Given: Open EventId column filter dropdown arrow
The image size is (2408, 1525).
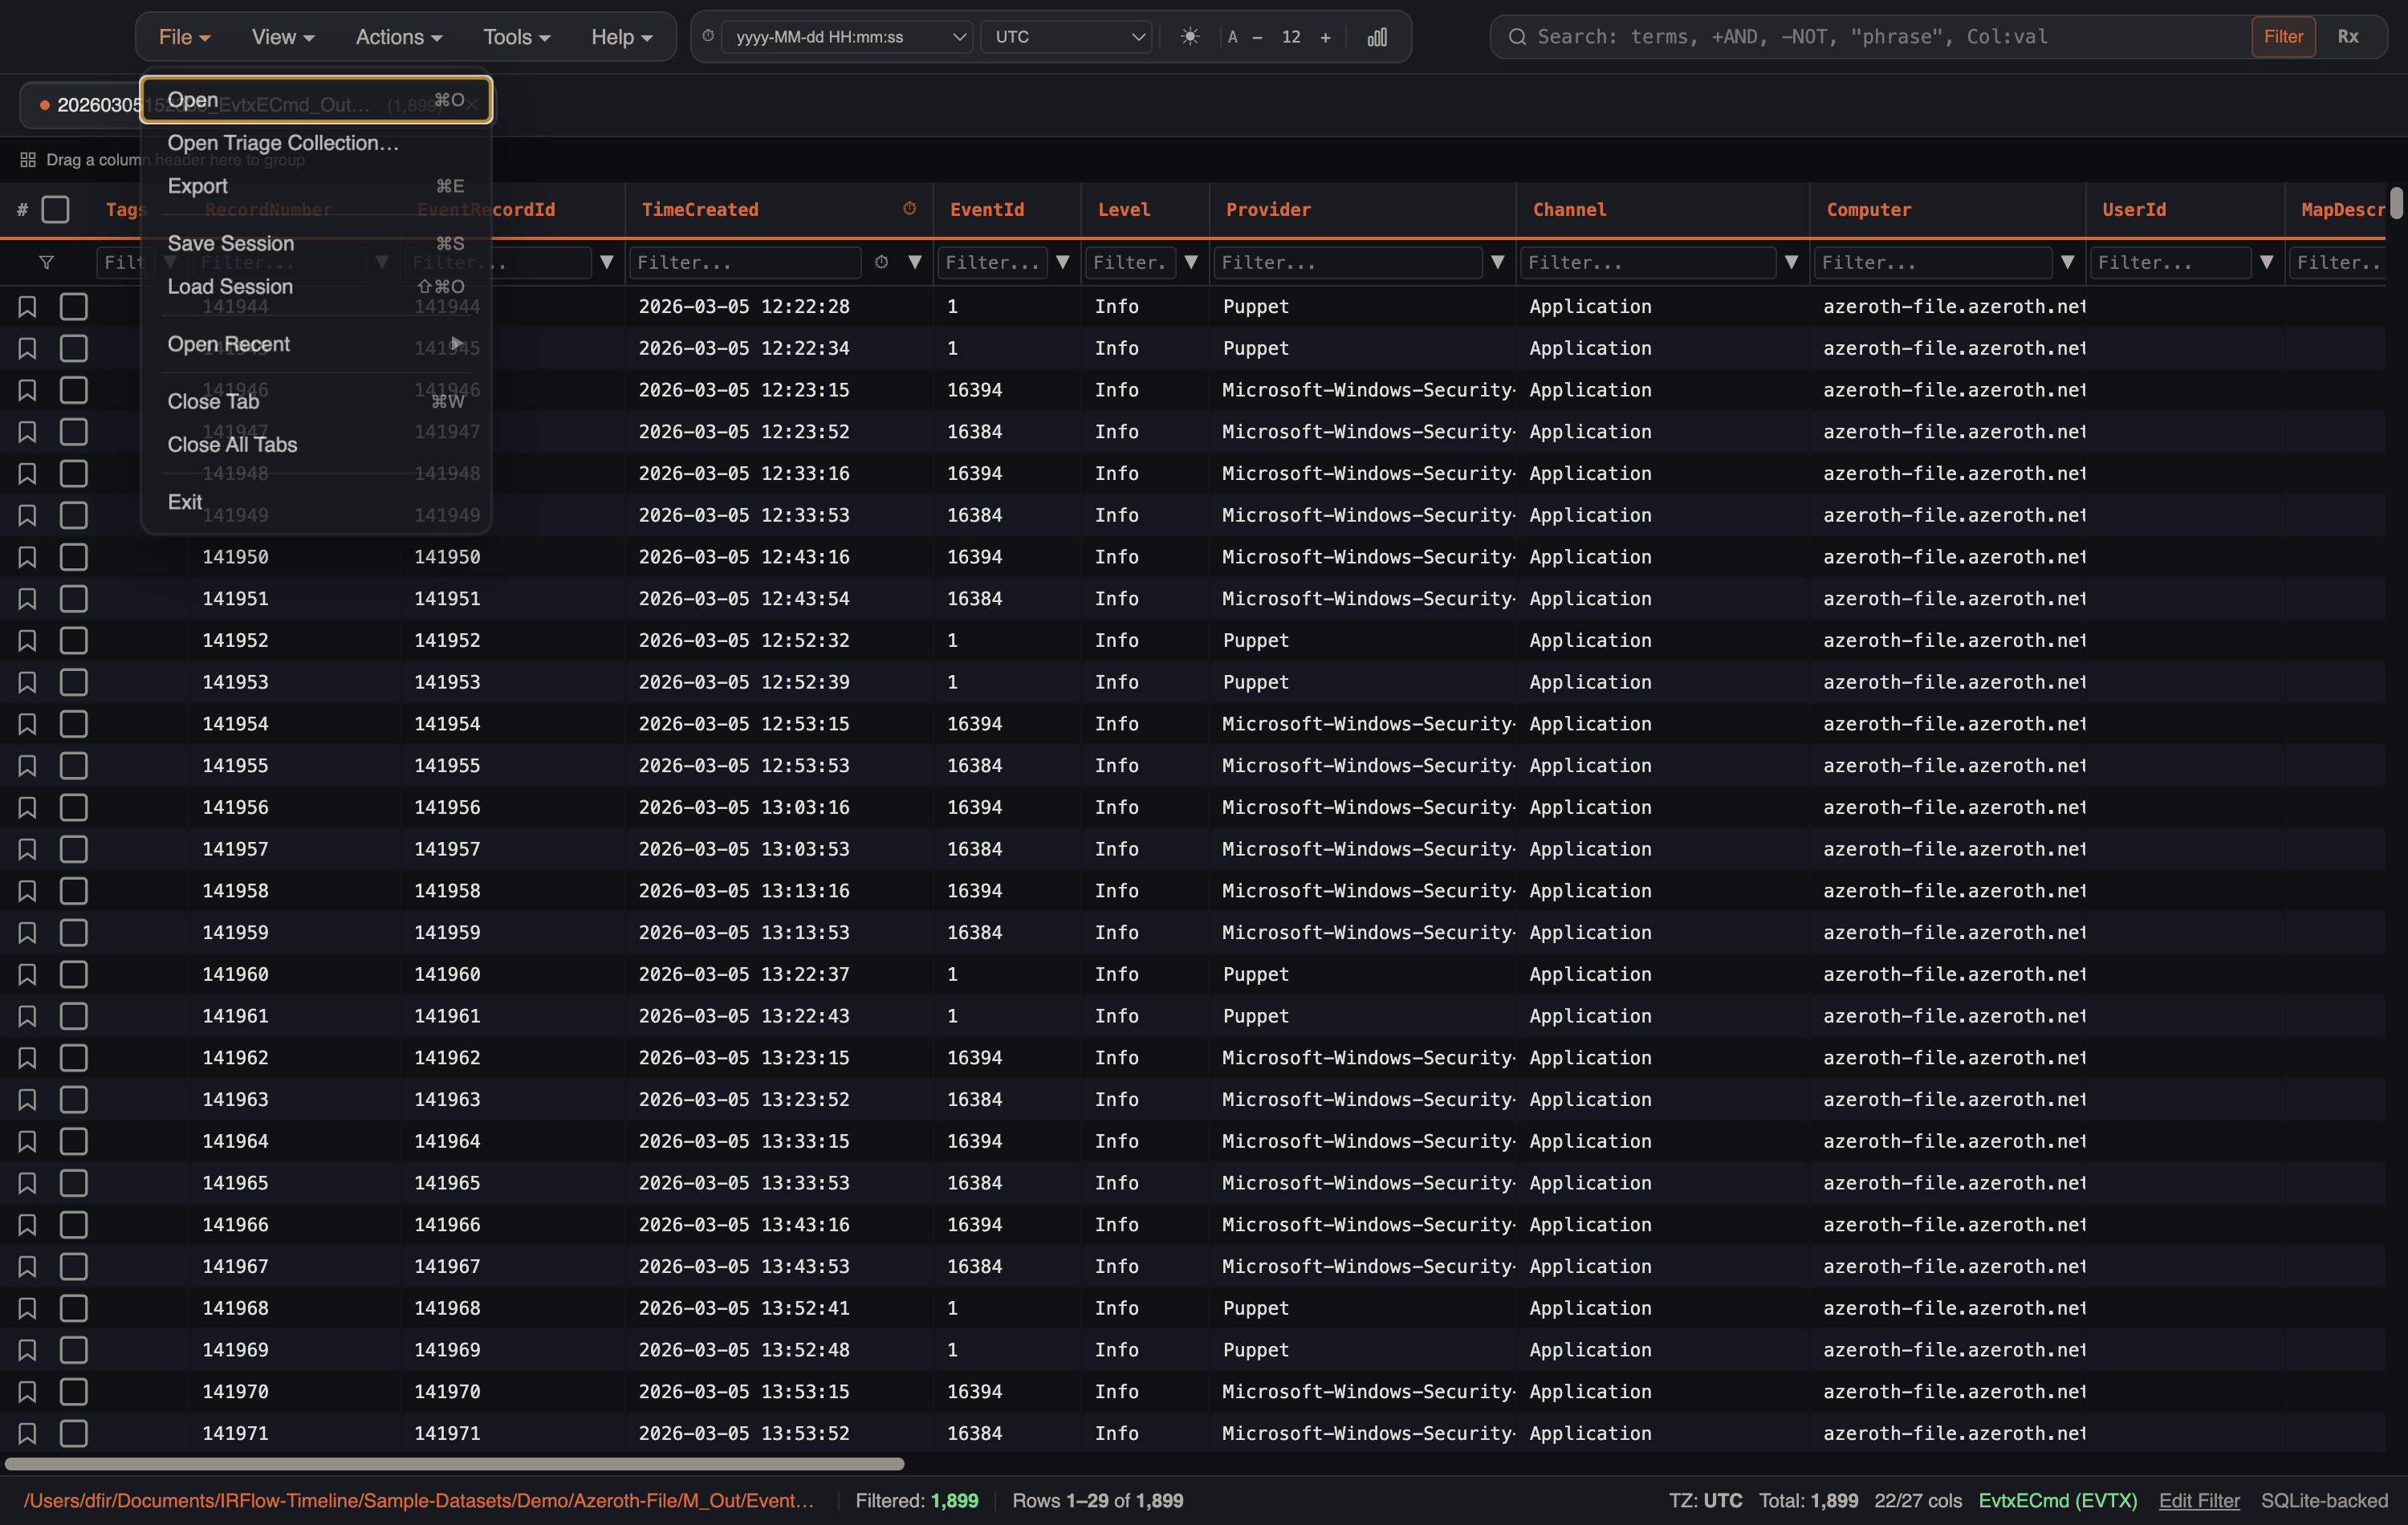Looking at the screenshot, I should tap(1063, 262).
